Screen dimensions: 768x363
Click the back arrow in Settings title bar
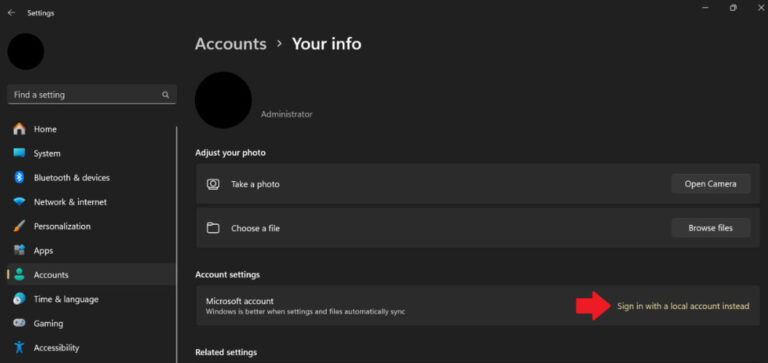(11, 13)
